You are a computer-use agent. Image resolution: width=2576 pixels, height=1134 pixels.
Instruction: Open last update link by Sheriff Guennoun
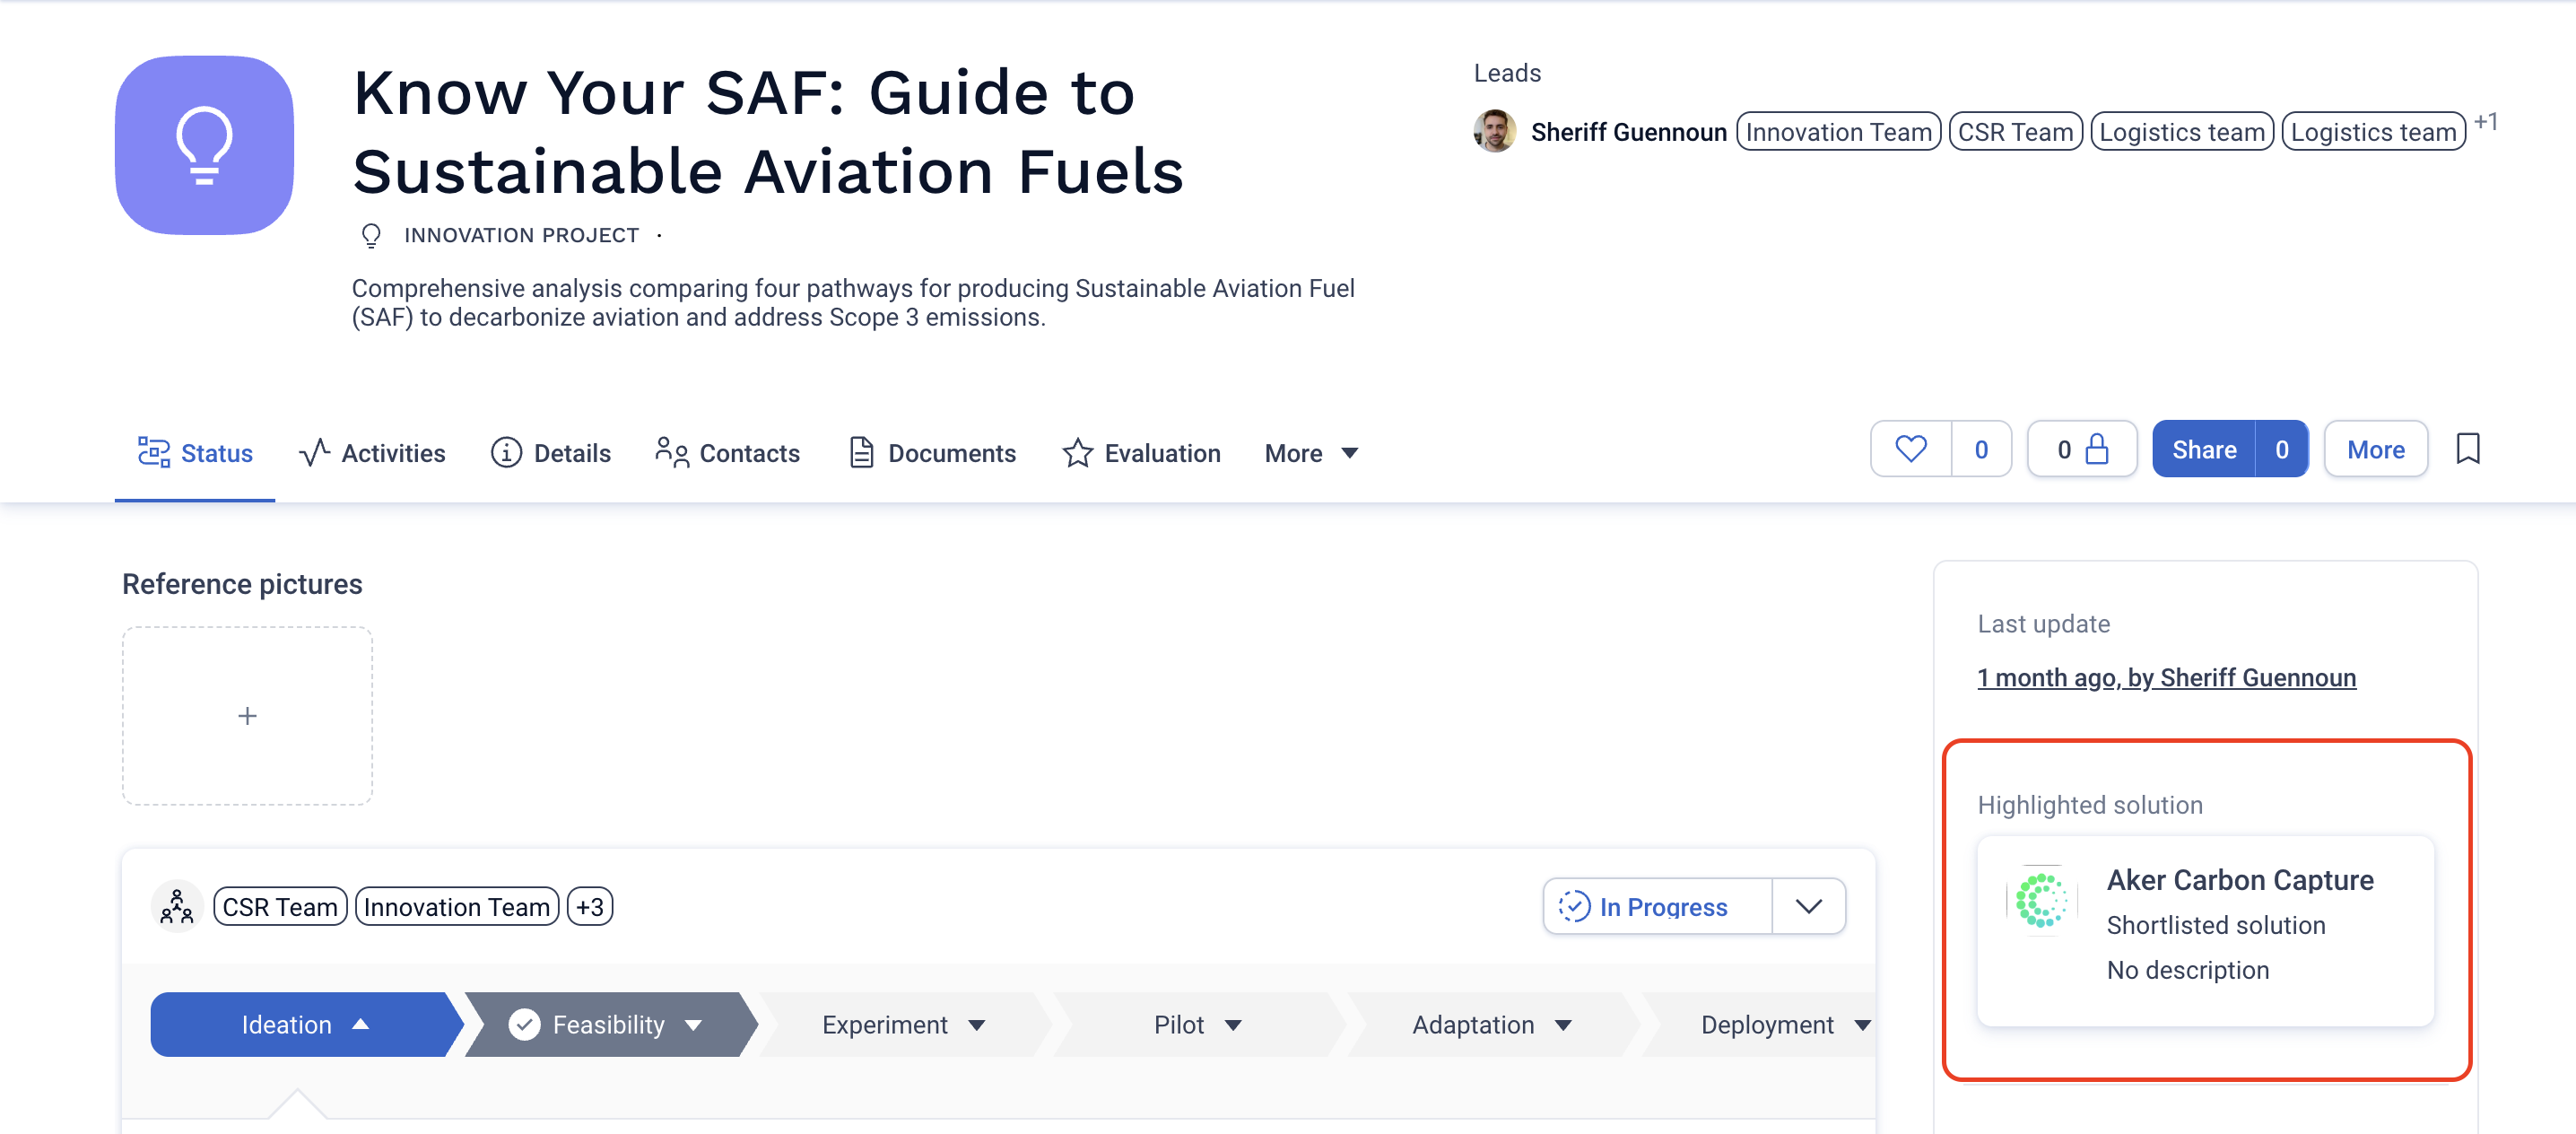click(x=2166, y=677)
